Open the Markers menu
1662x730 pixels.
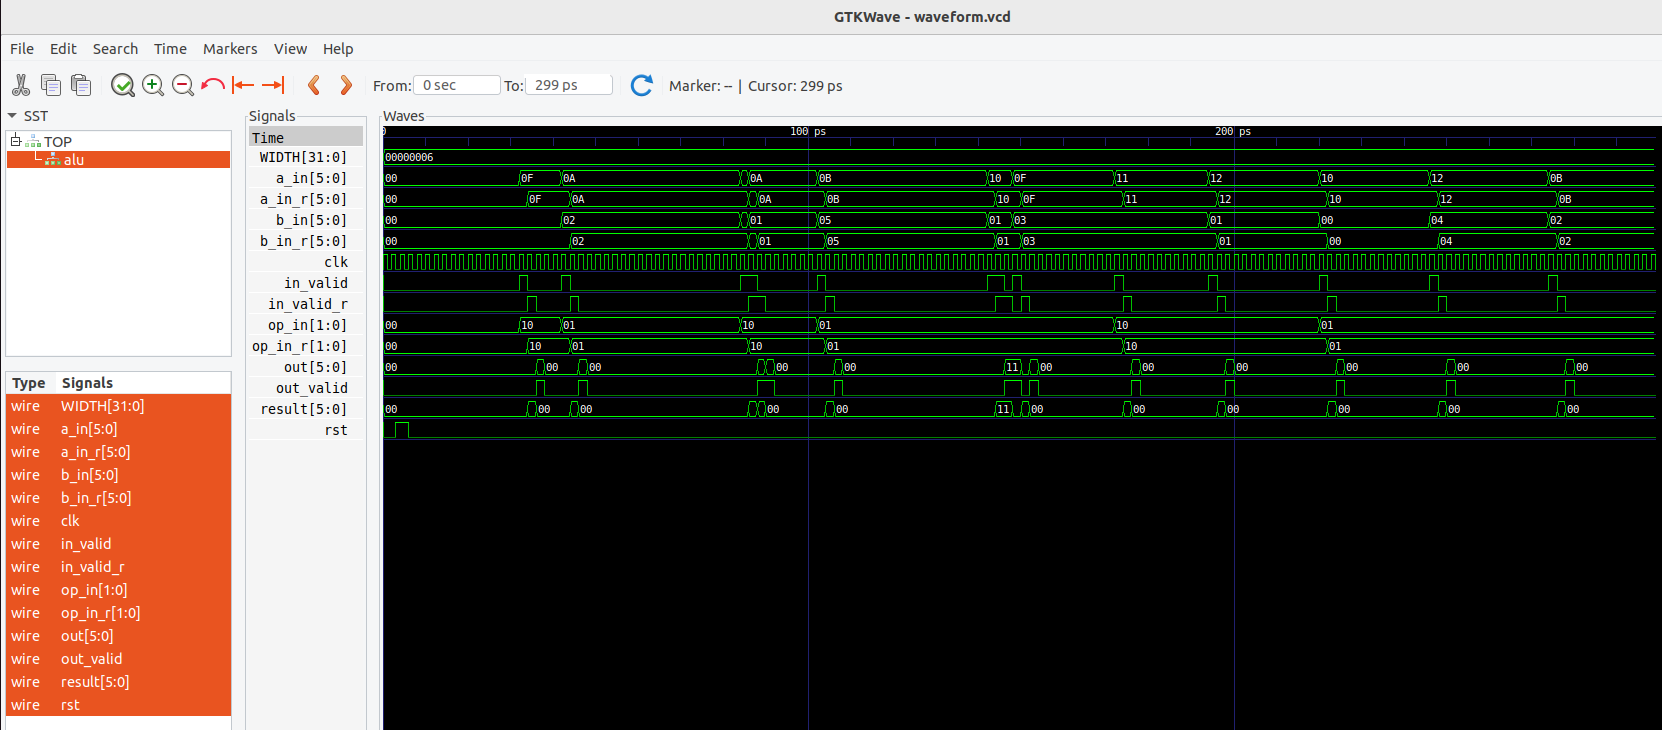pos(230,49)
